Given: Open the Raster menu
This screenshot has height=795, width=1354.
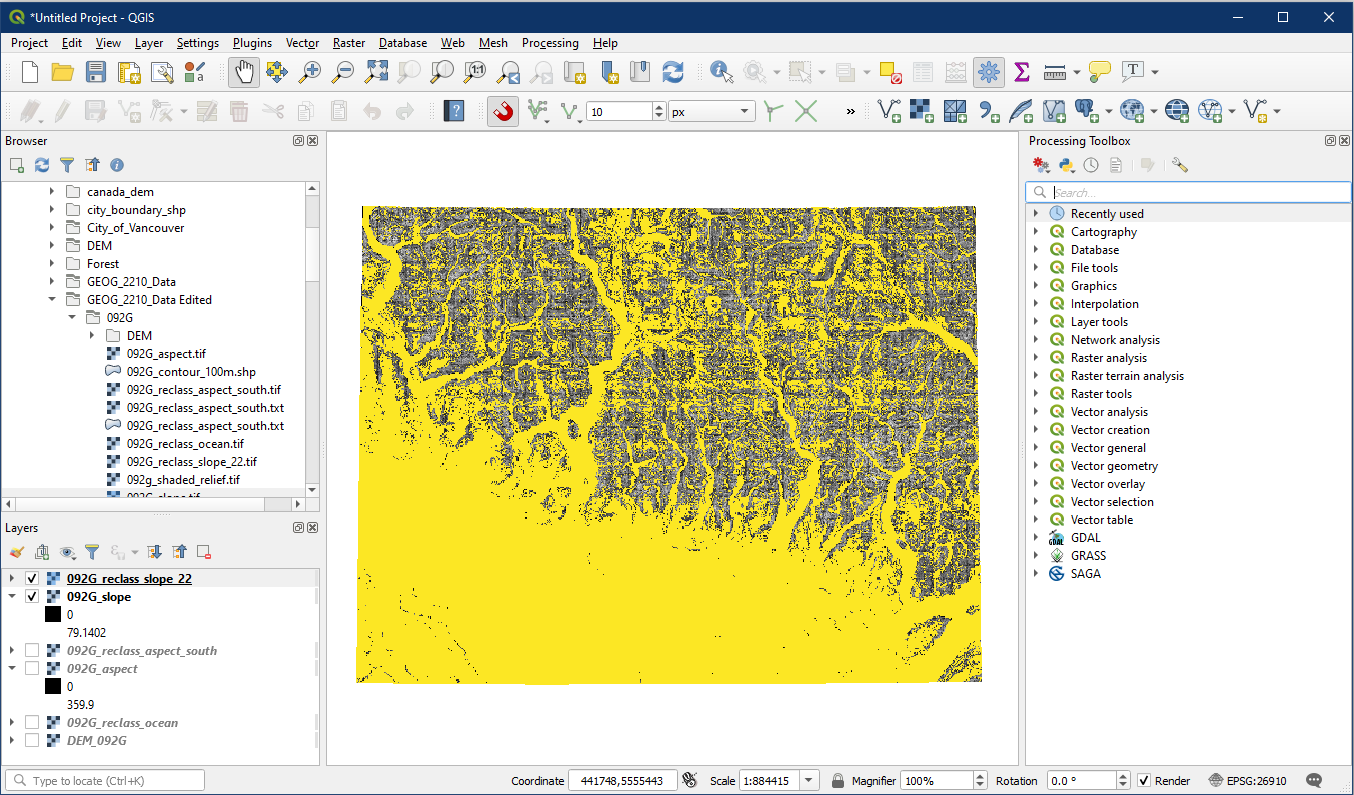Looking at the screenshot, I should tap(349, 43).
